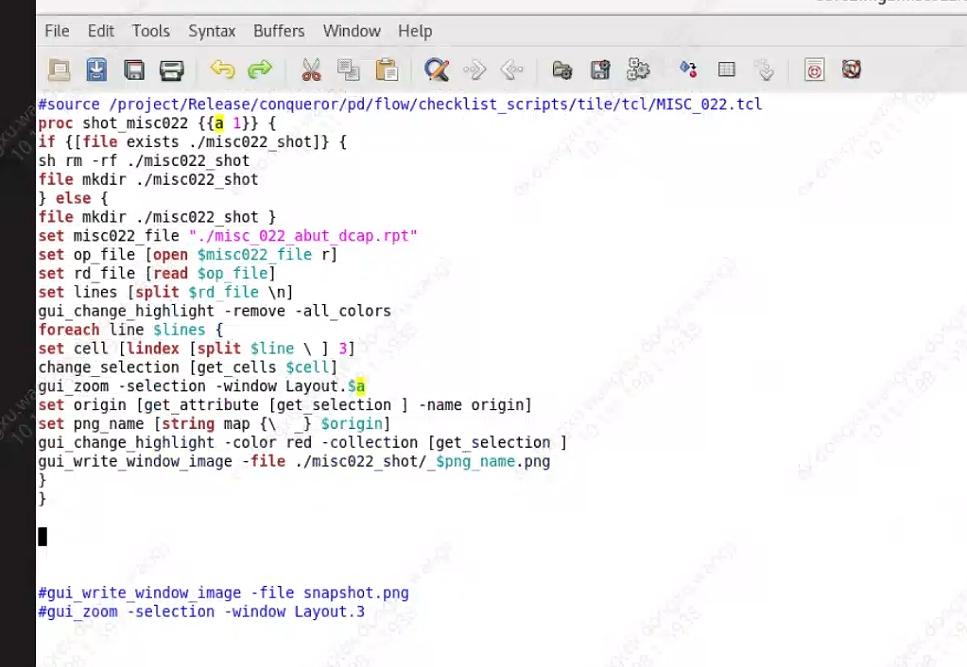Paste from clipboard icon
This screenshot has width=967, height=667.
point(386,70)
